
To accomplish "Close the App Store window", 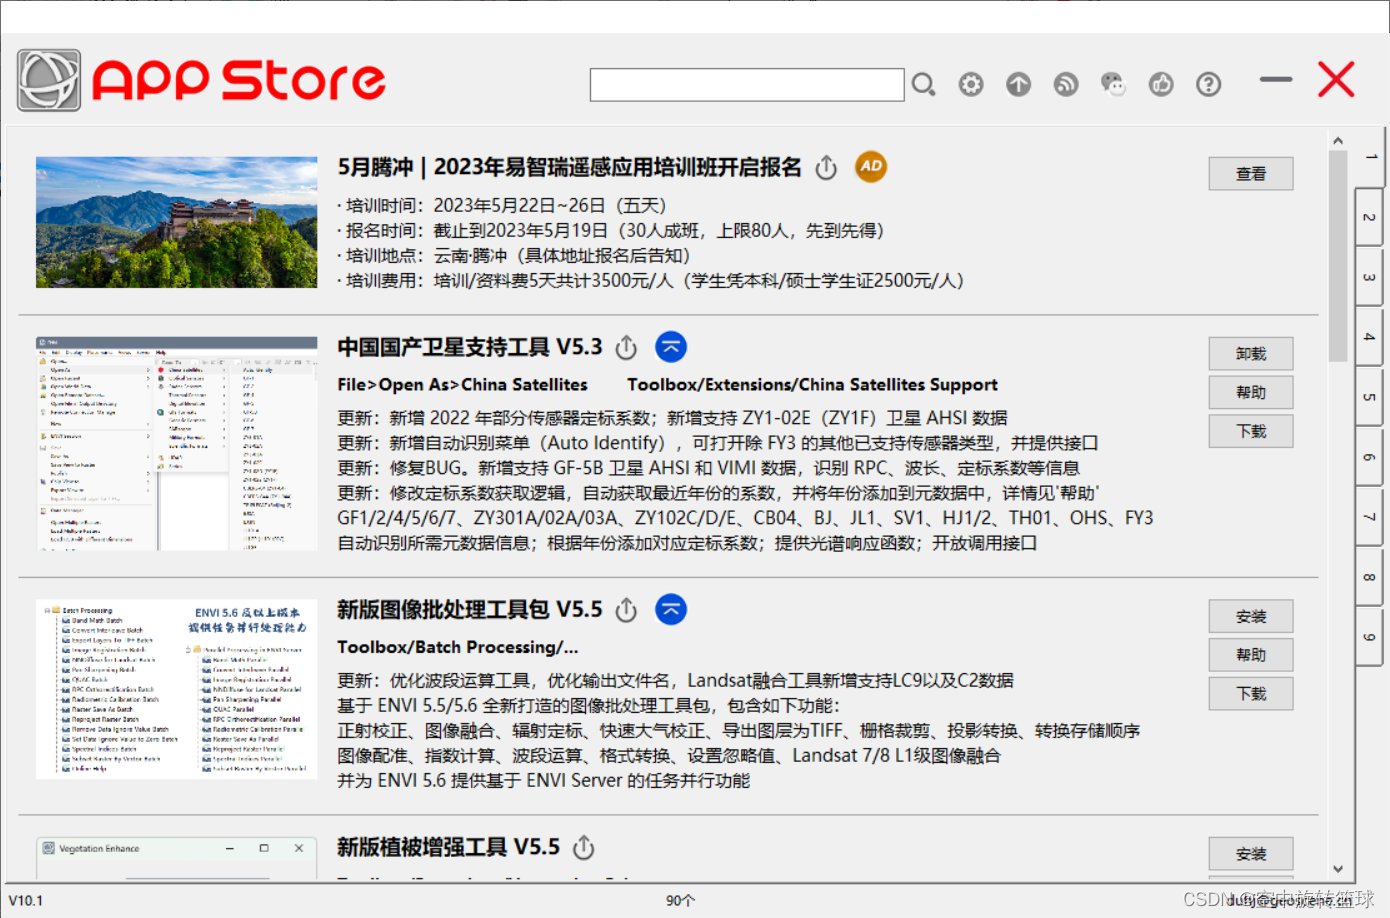I will pos(1336,79).
